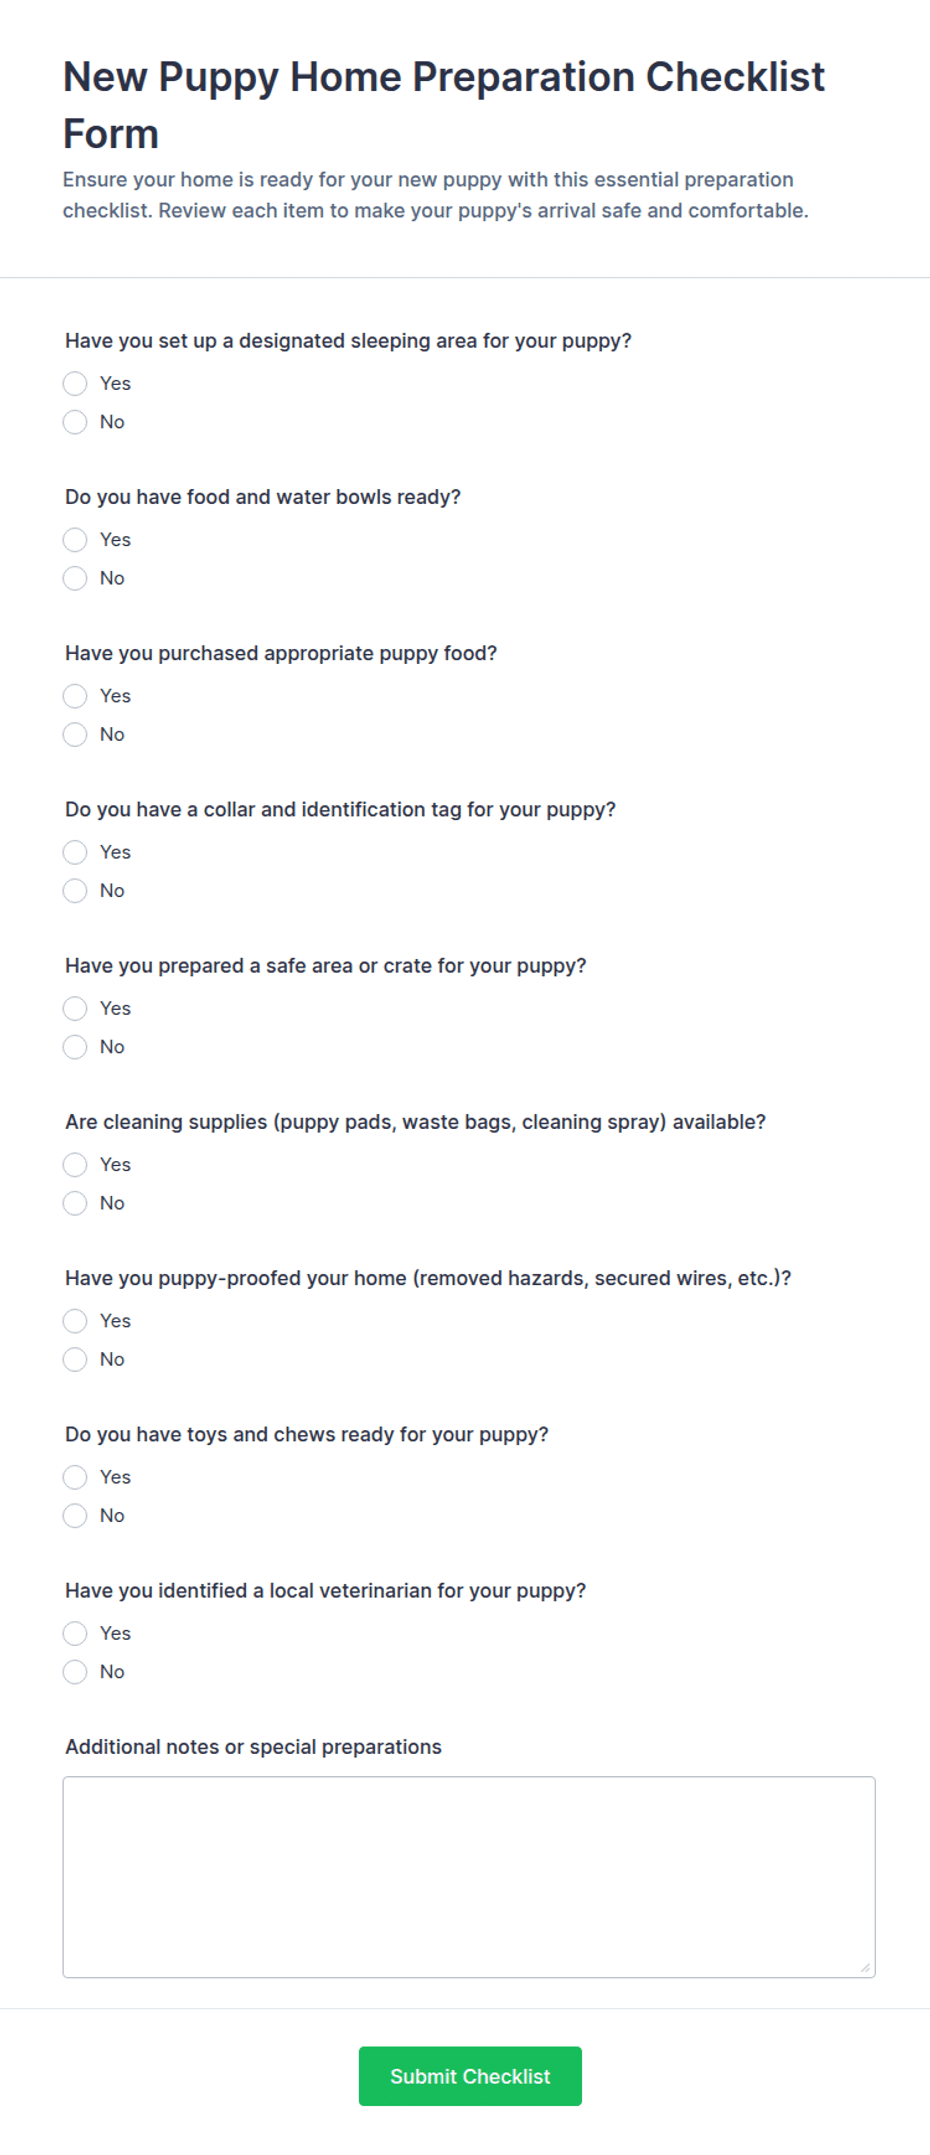The width and height of the screenshot is (930, 2155).
Task: Click the Submit Checklist button
Action: click(470, 2076)
